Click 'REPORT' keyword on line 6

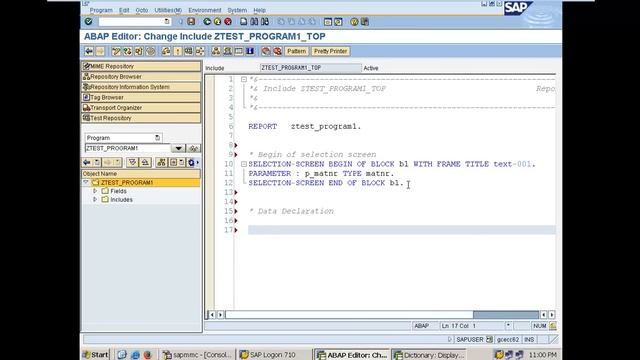coord(262,127)
